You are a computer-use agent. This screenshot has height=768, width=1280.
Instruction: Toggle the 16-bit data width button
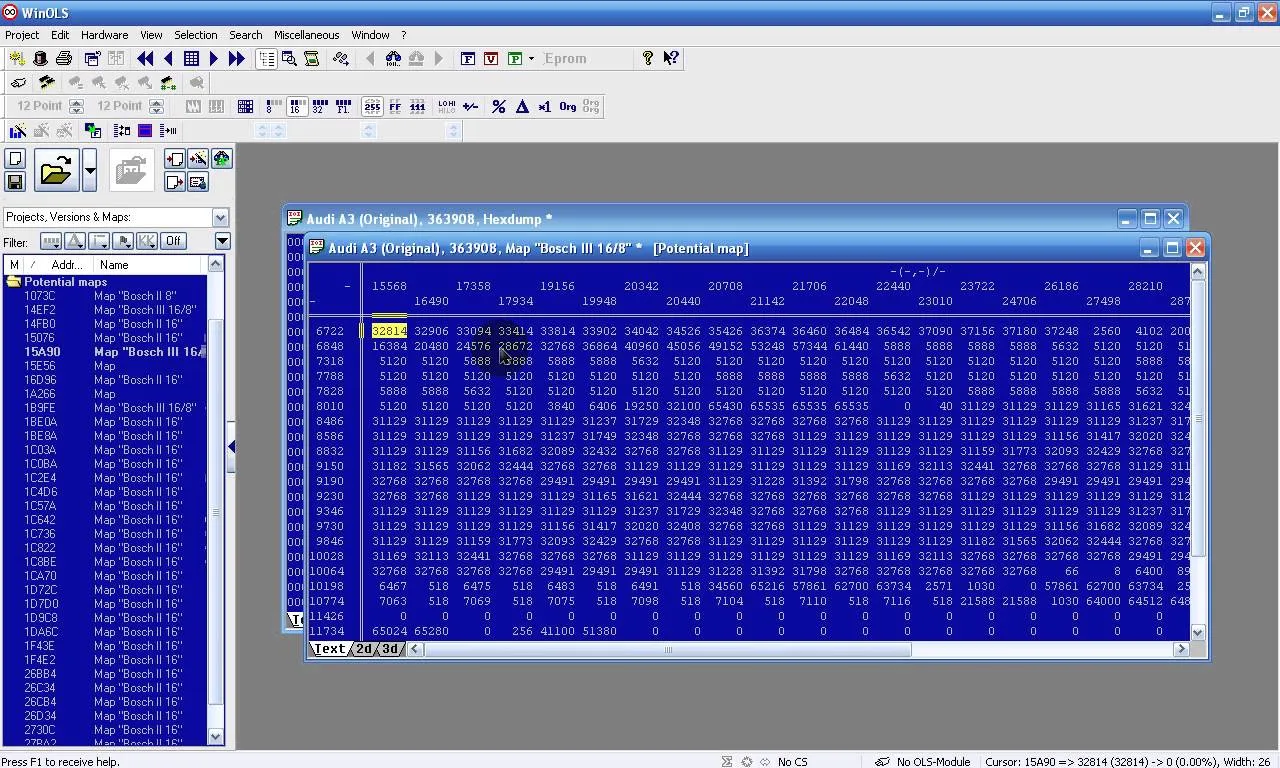click(x=297, y=106)
